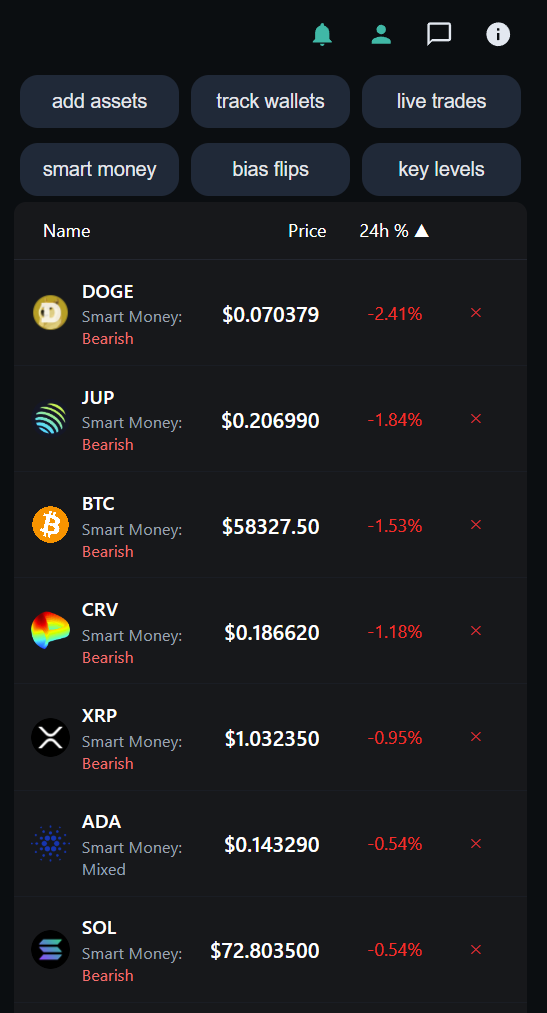Click the DOGE coin logo
This screenshot has height=1013, width=547.
50,313
